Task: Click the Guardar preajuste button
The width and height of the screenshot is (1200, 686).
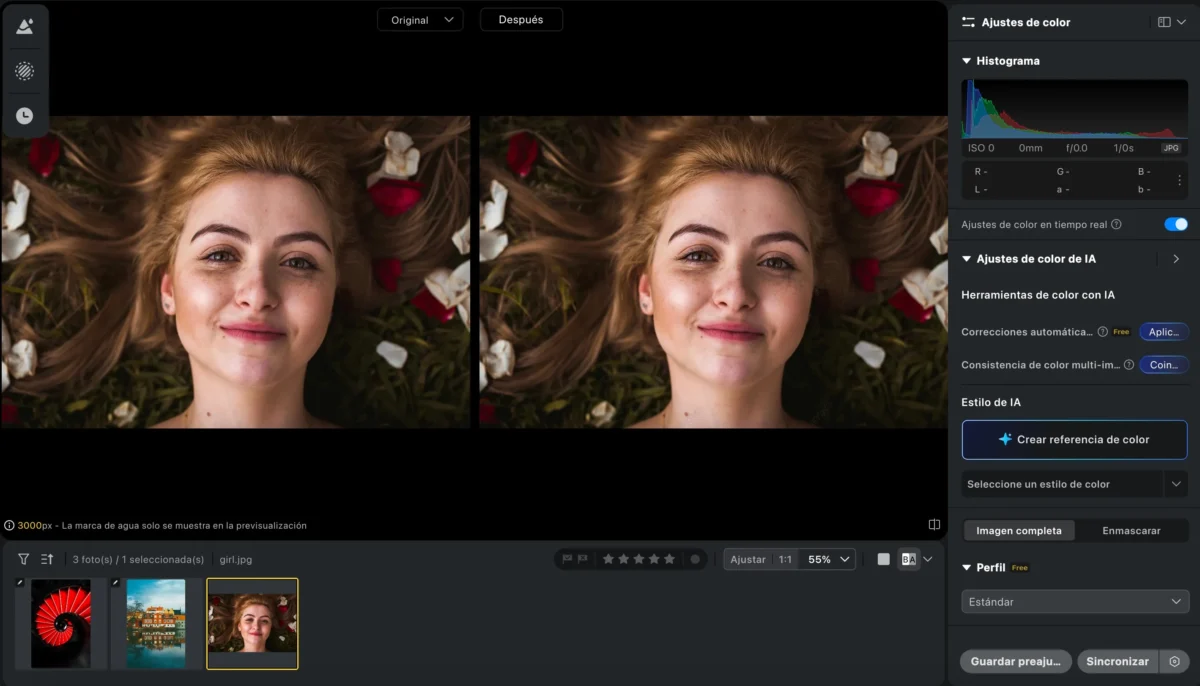Action: point(1016,661)
